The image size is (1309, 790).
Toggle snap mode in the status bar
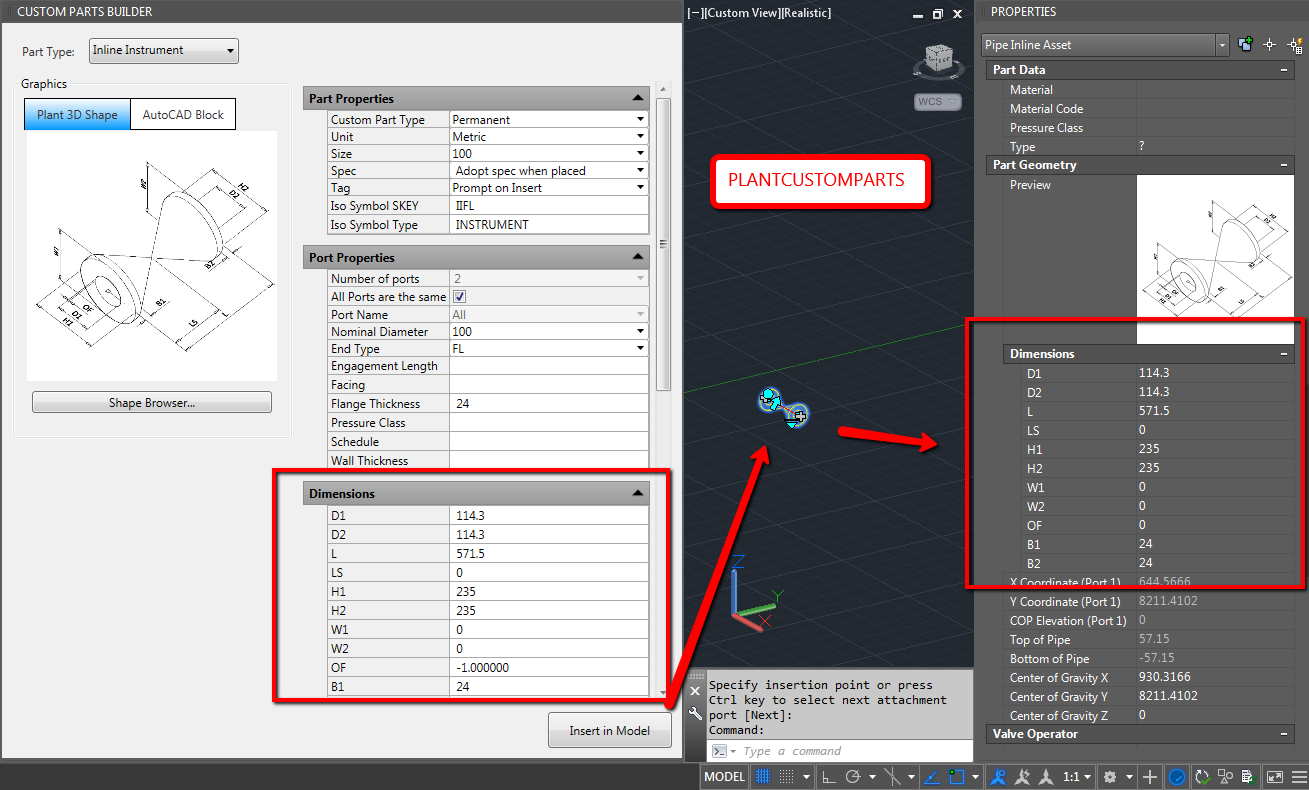787,776
